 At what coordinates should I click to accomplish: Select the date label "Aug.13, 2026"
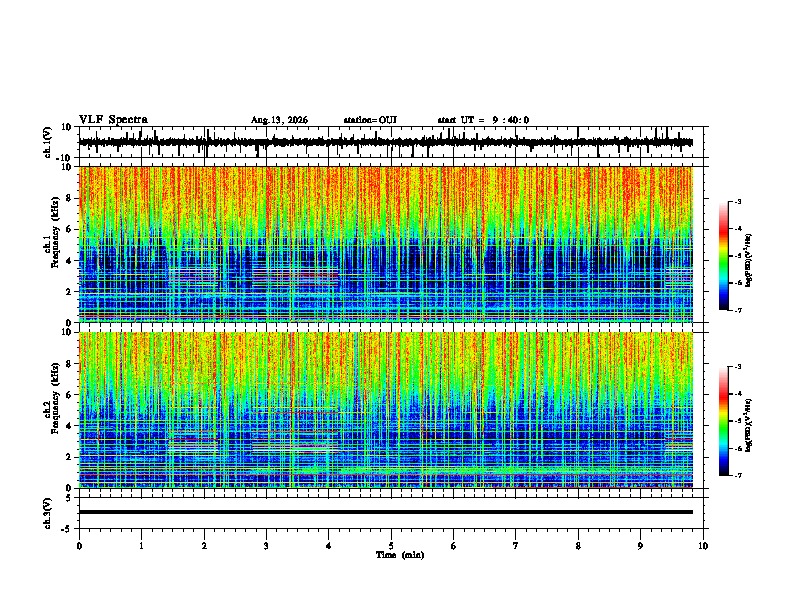[279, 120]
